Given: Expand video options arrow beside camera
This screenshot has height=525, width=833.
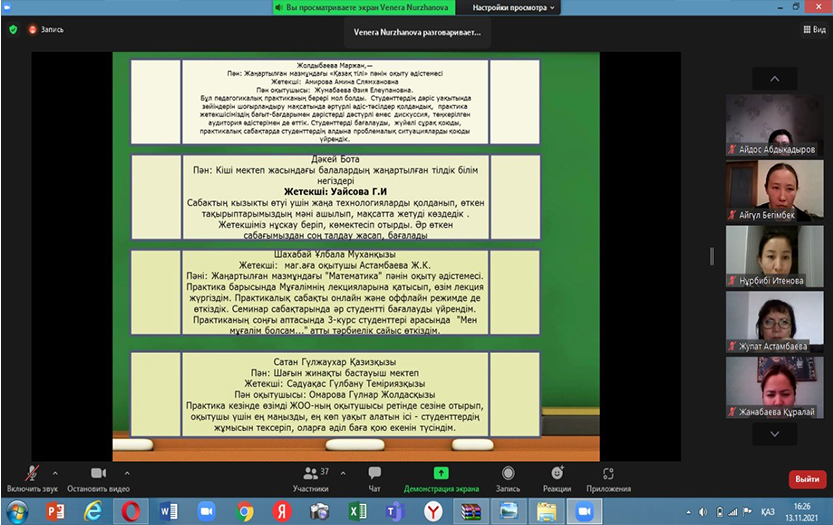Looking at the screenshot, I should (x=127, y=472).
